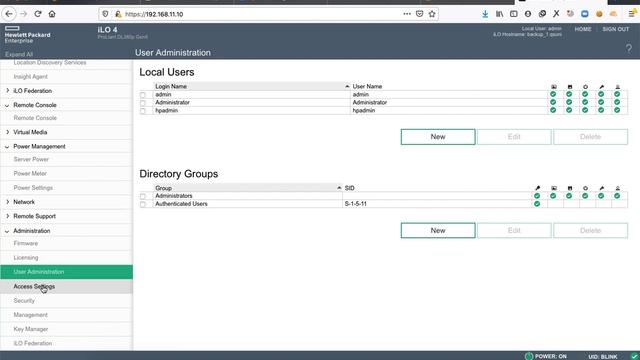This screenshot has height=360, width=640.
Task: Toggle Login Name column sort arrow
Action: click(x=347, y=87)
